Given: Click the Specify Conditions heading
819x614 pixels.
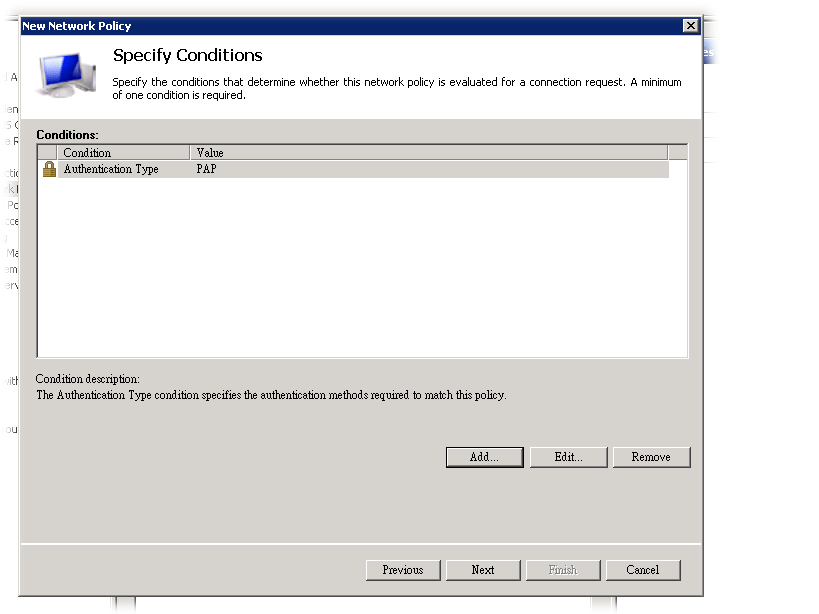Looking at the screenshot, I should [187, 56].
